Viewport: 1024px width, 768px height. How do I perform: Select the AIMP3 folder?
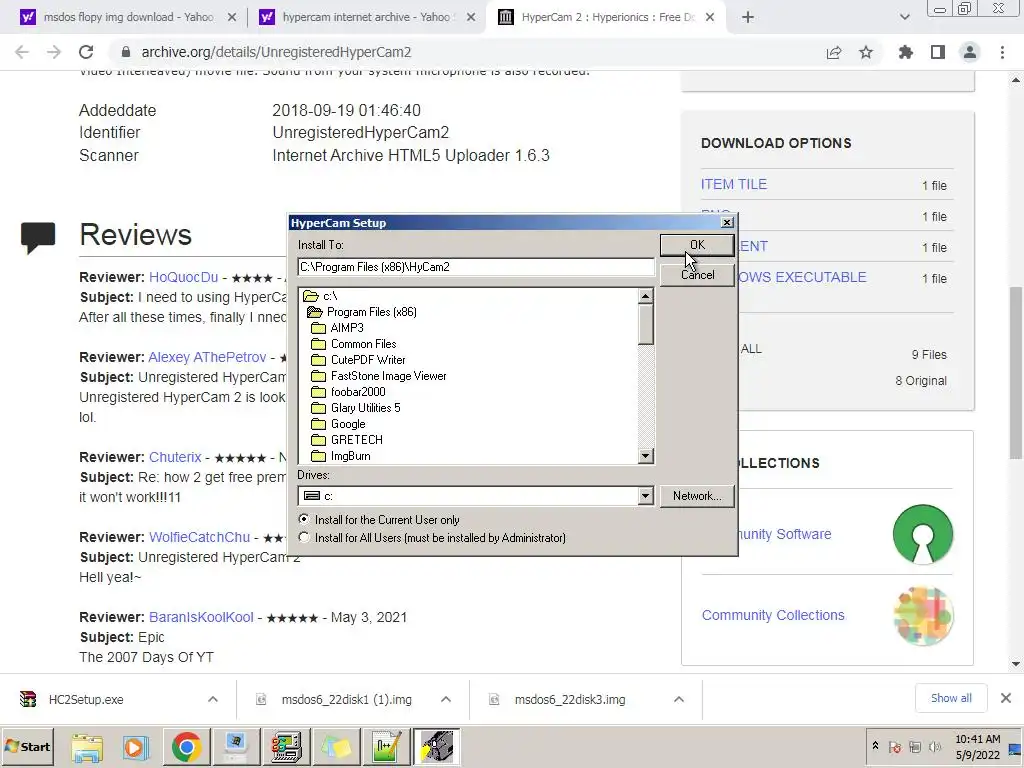click(338, 328)
